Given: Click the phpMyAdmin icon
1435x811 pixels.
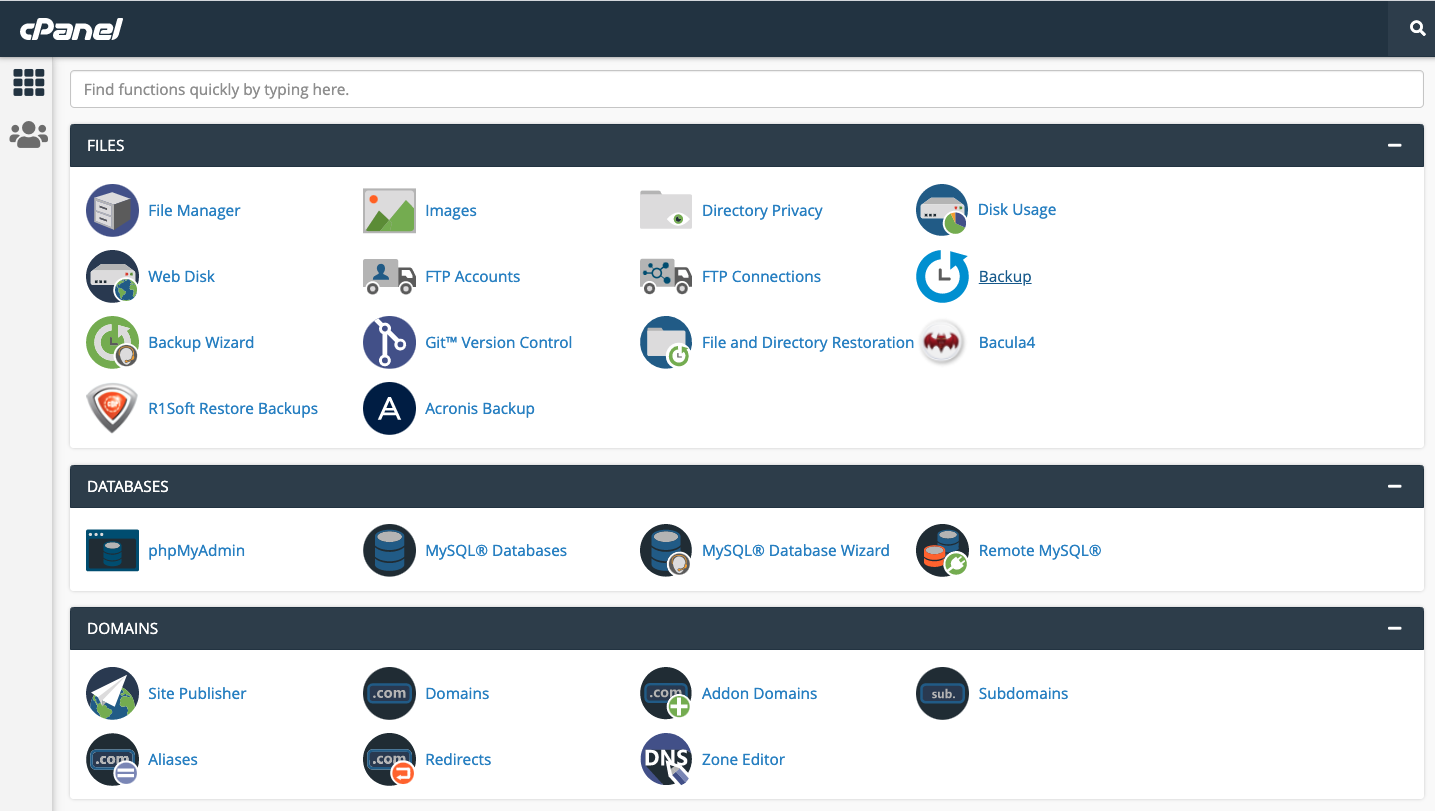Looking at the screenshot, I should tap(112, 550).
